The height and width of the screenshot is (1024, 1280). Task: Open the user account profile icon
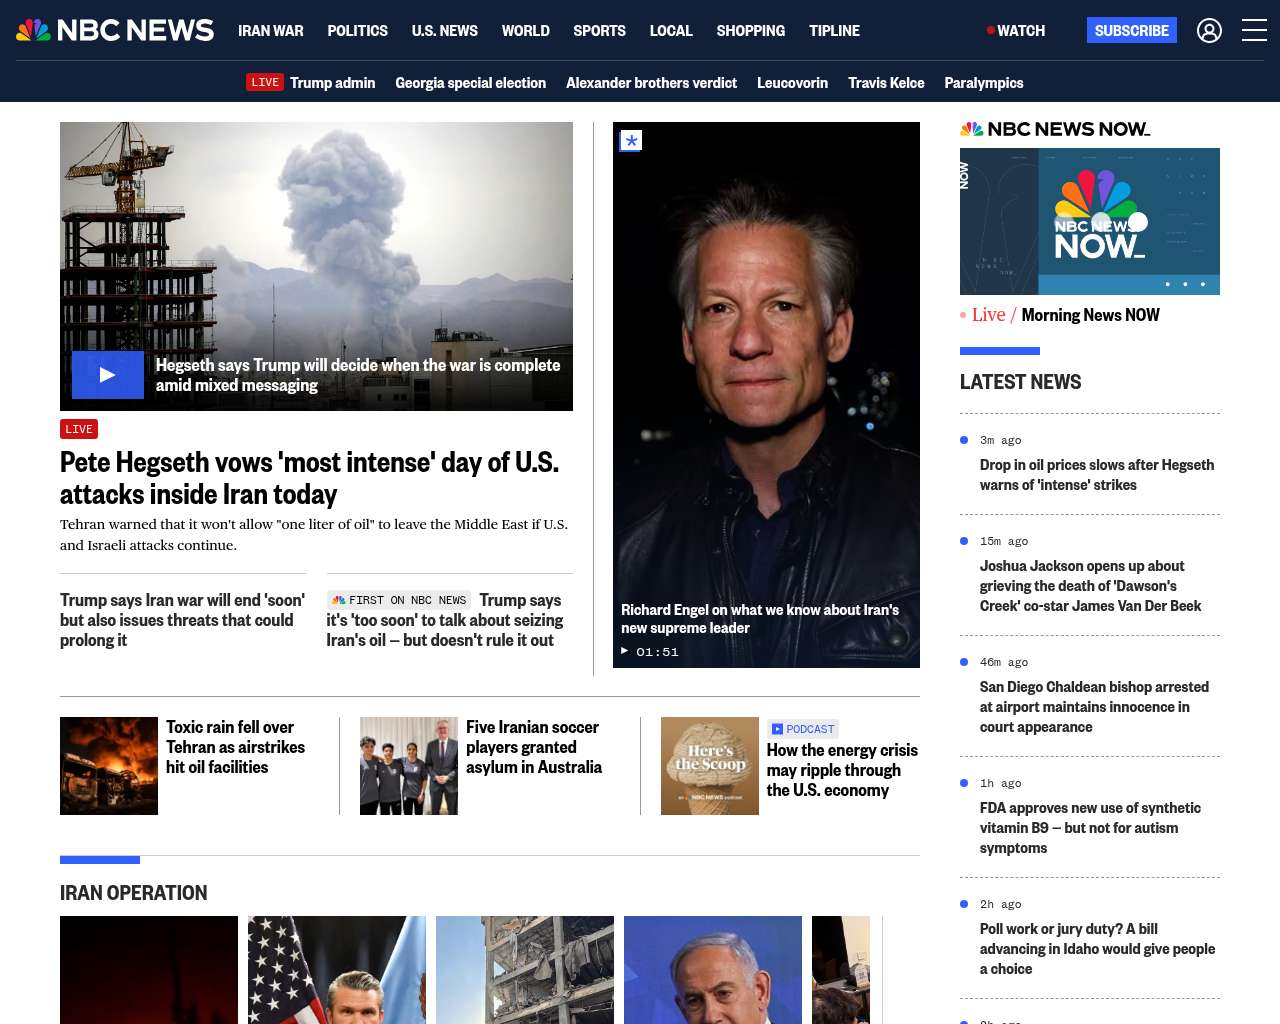[x=1209, y=31]
